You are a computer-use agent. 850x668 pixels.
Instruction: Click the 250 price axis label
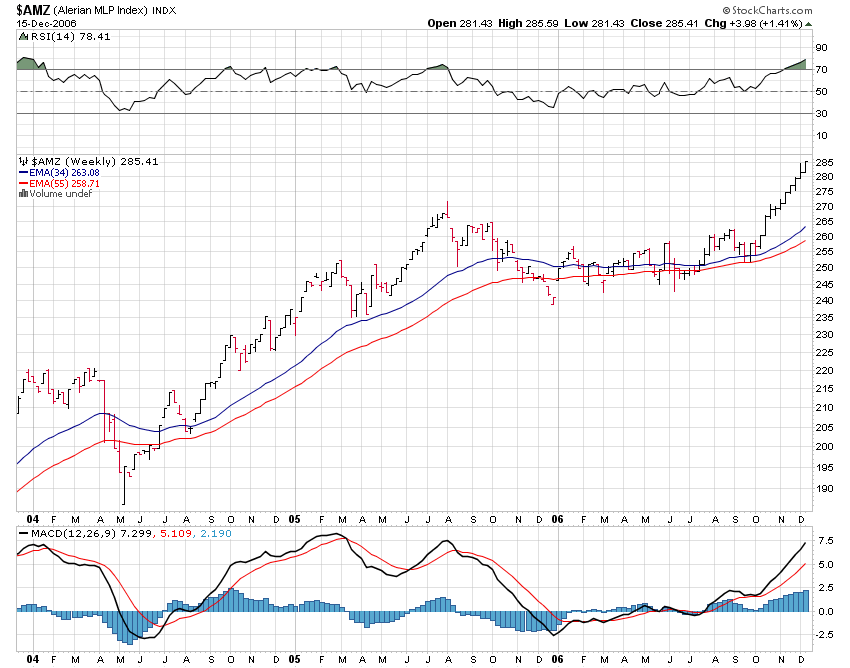pos(824,267)
